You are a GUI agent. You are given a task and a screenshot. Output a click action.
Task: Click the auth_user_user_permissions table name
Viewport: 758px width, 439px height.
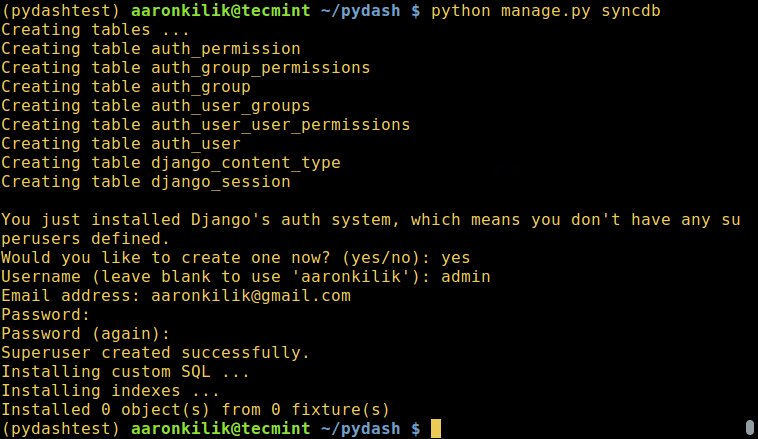(280, 125)
